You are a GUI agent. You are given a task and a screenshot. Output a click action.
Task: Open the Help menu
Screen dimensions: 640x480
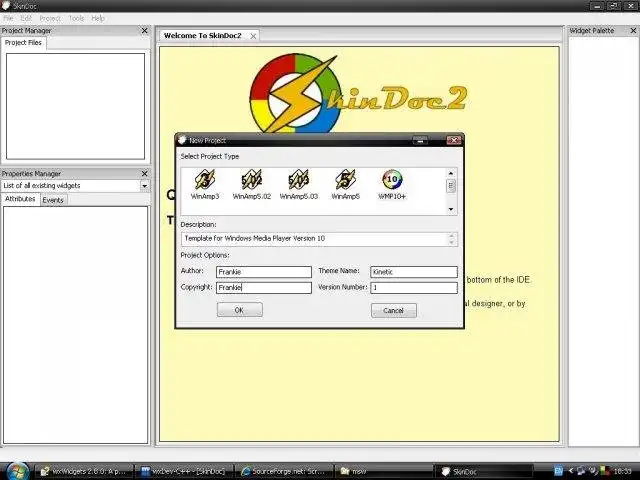click(x=98, y=18)
